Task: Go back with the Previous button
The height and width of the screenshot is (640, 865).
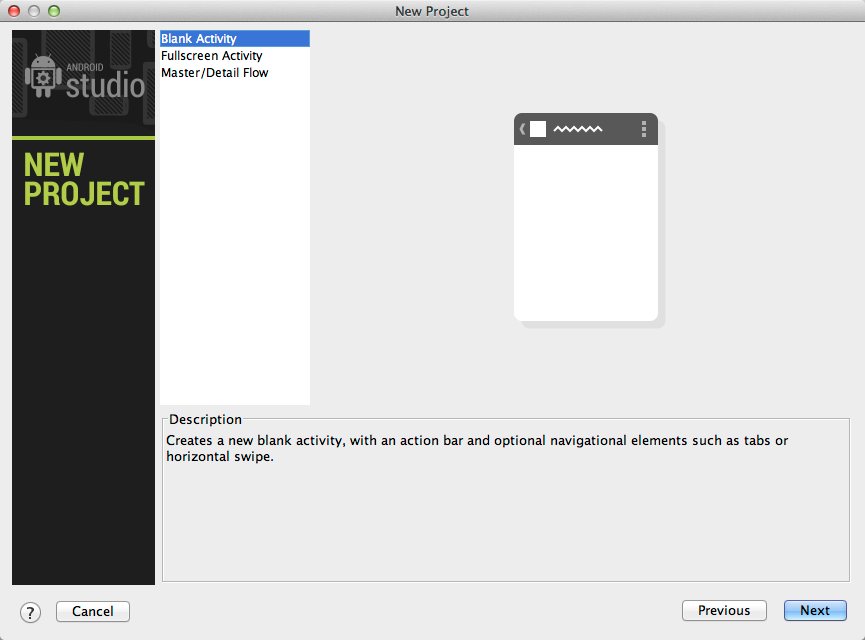Action: click(724, 611)
